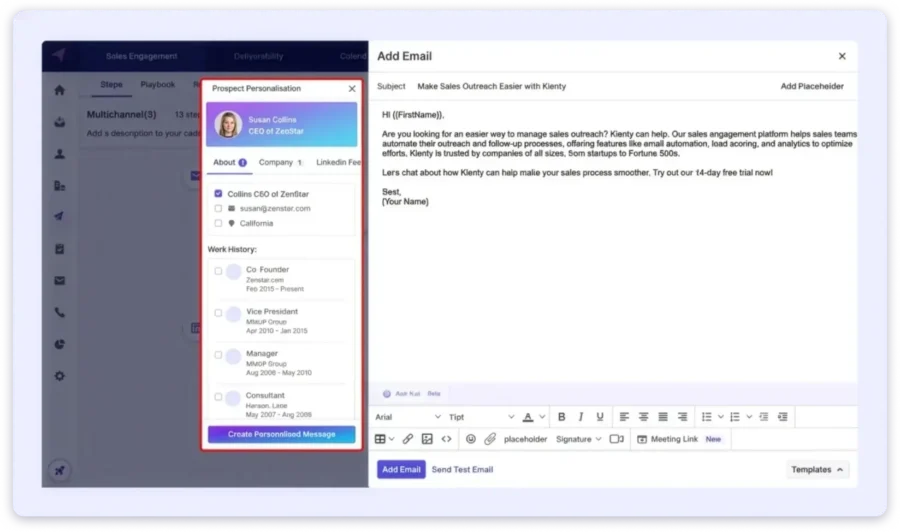Attach a file with the paperclip icon

click(x=490, y=439)
